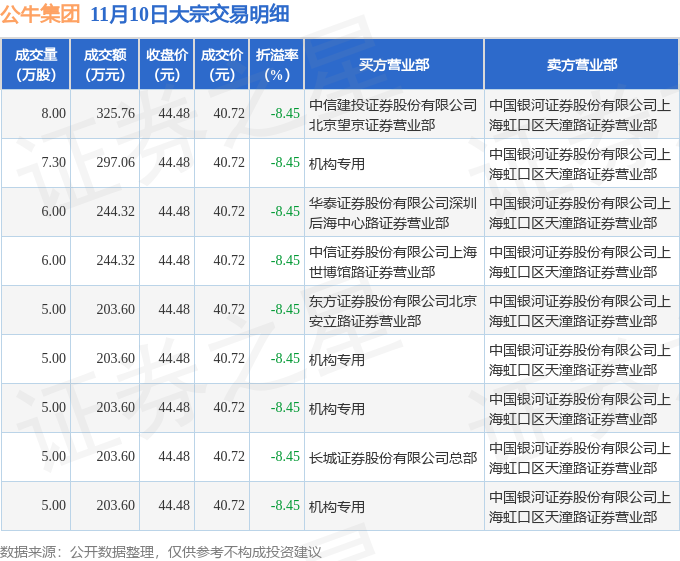Select the 折溢率(%) column header

276,65
